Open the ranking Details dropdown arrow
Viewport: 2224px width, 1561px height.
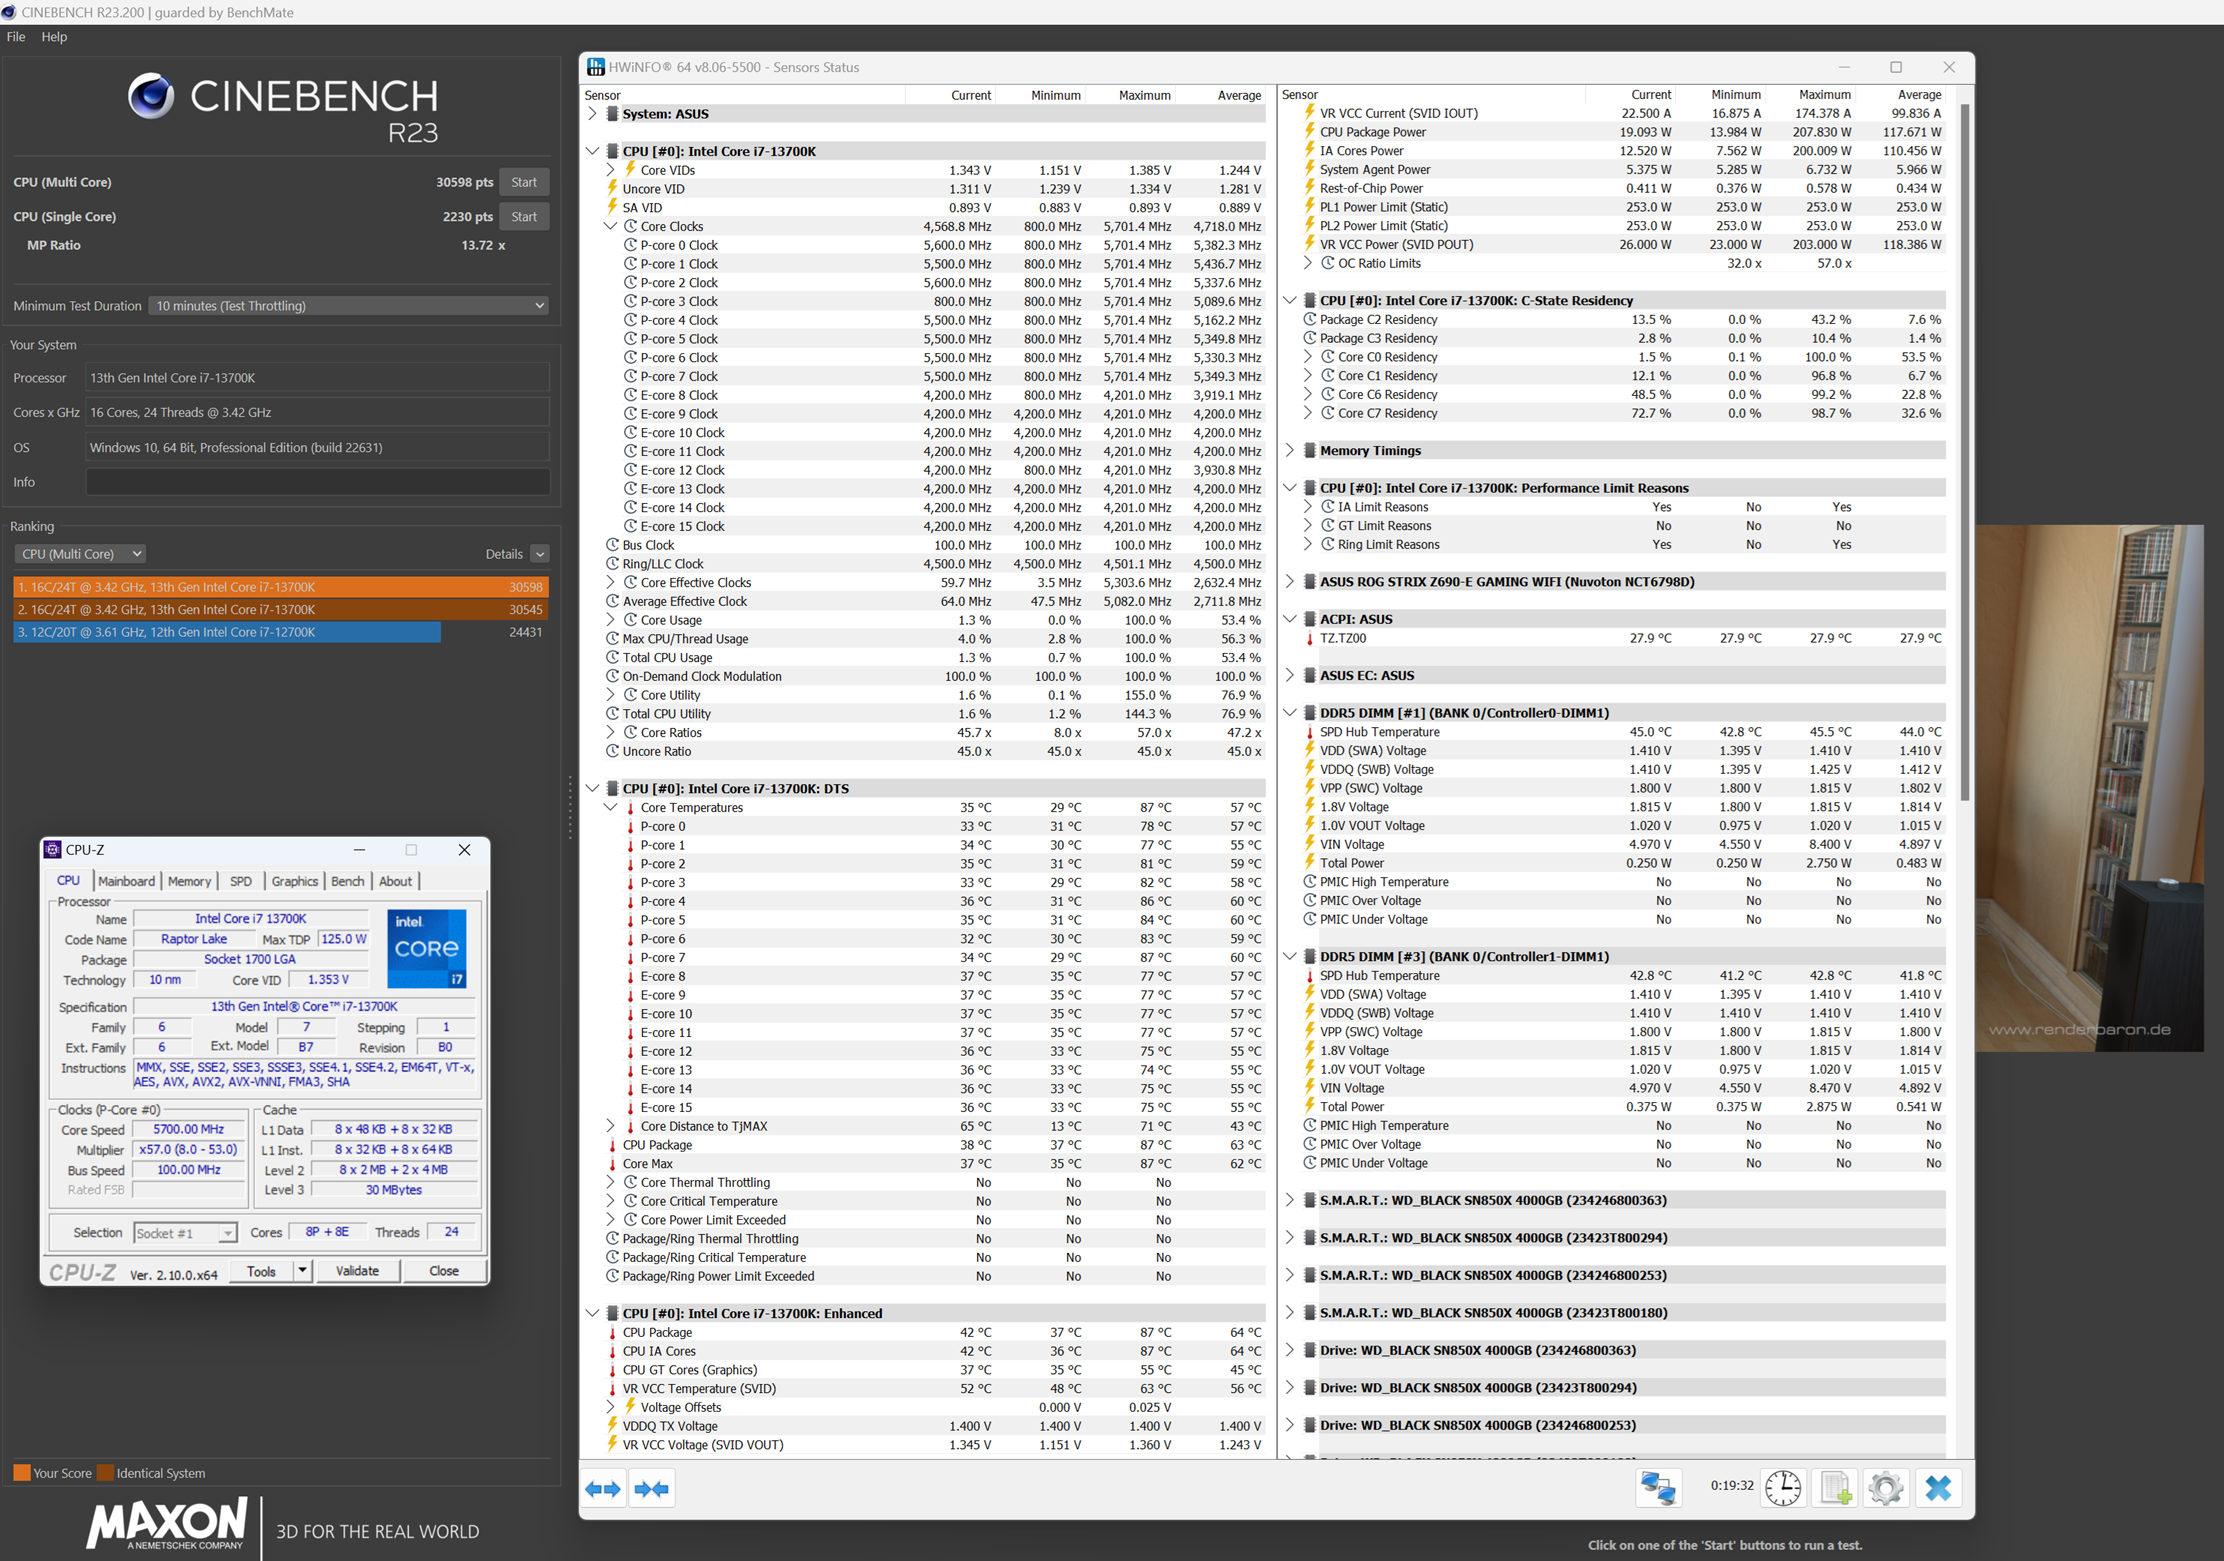pyautogui.click(x=540, y=554)
